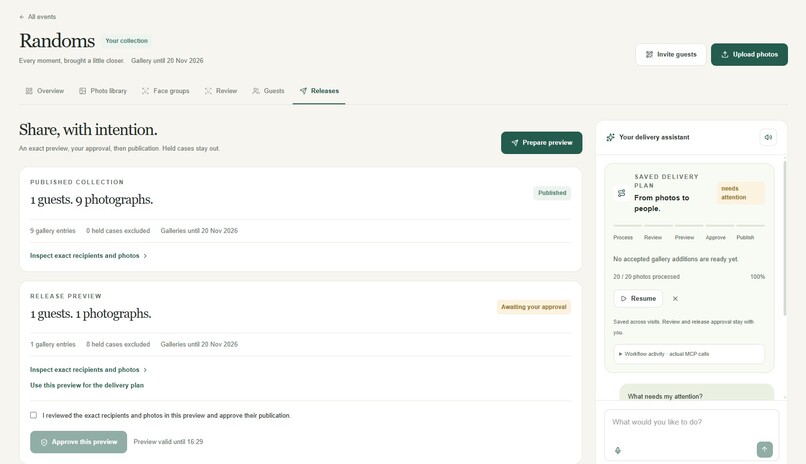Click the Publish step in delivery plan

coord(745,237)
